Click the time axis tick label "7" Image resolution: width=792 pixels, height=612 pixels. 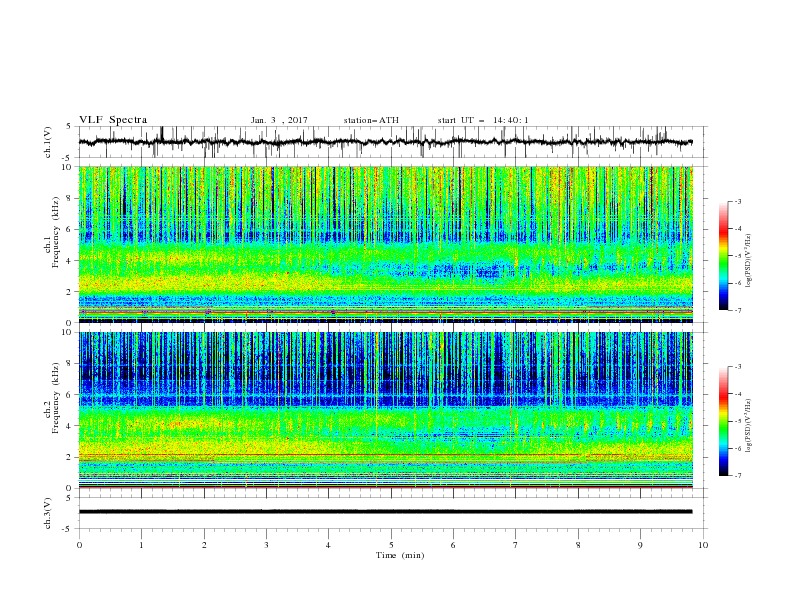516,545
